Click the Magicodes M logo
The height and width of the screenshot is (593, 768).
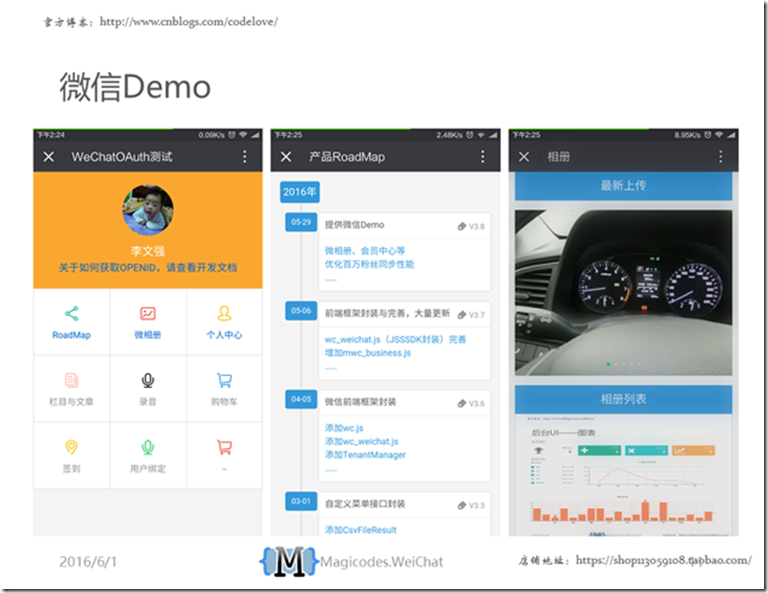[289, 561]
